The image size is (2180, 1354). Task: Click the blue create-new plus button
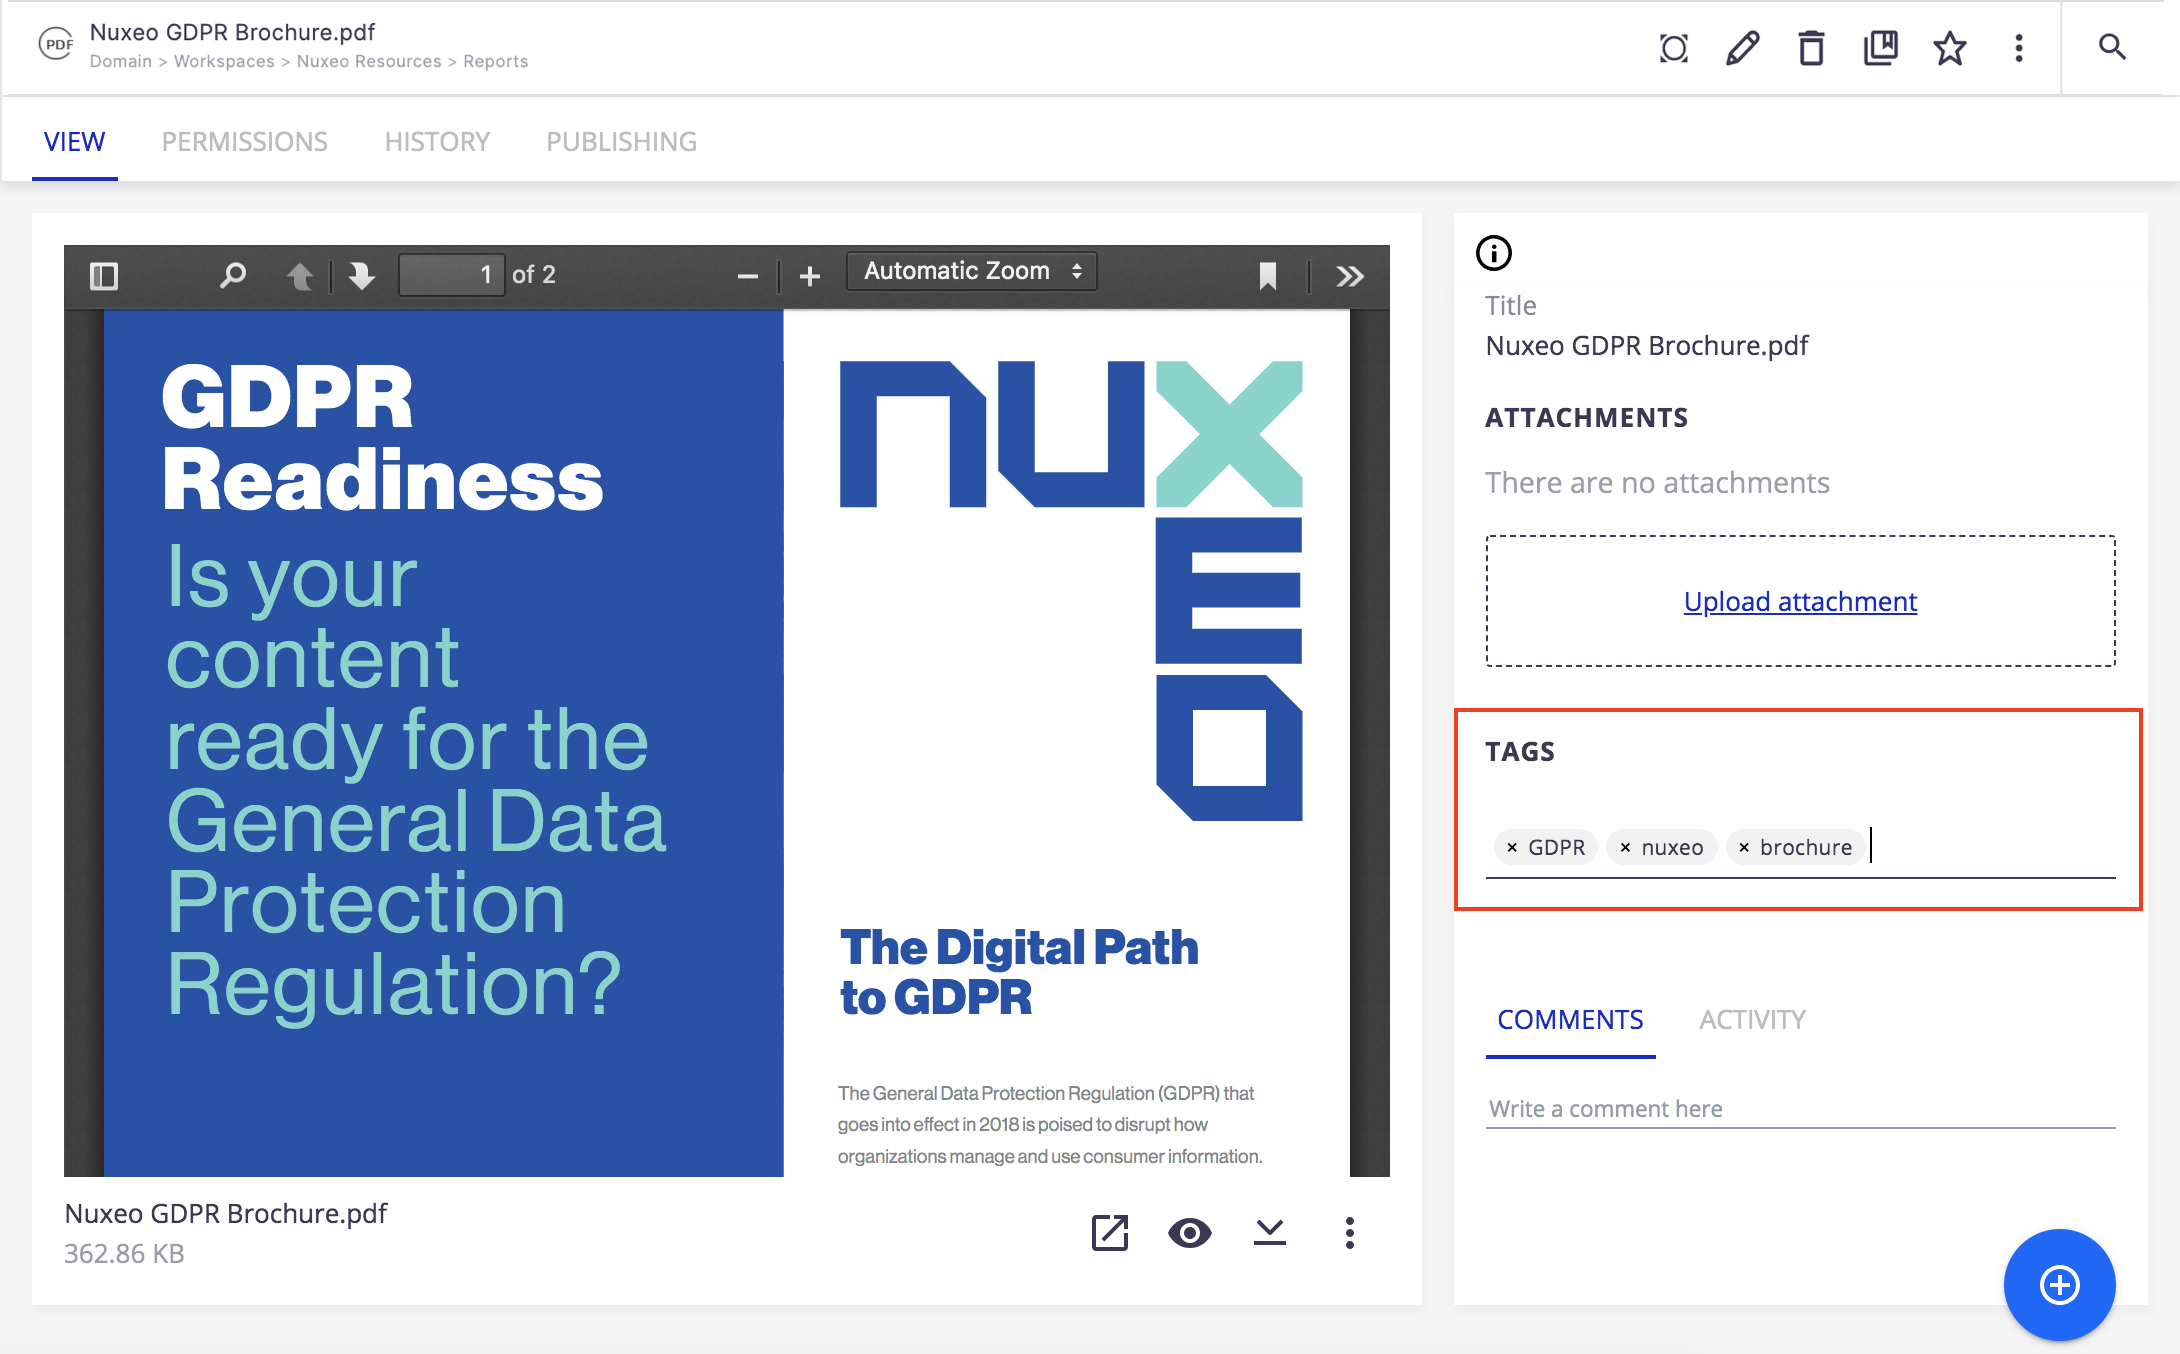click(x=2060, y=1285)
